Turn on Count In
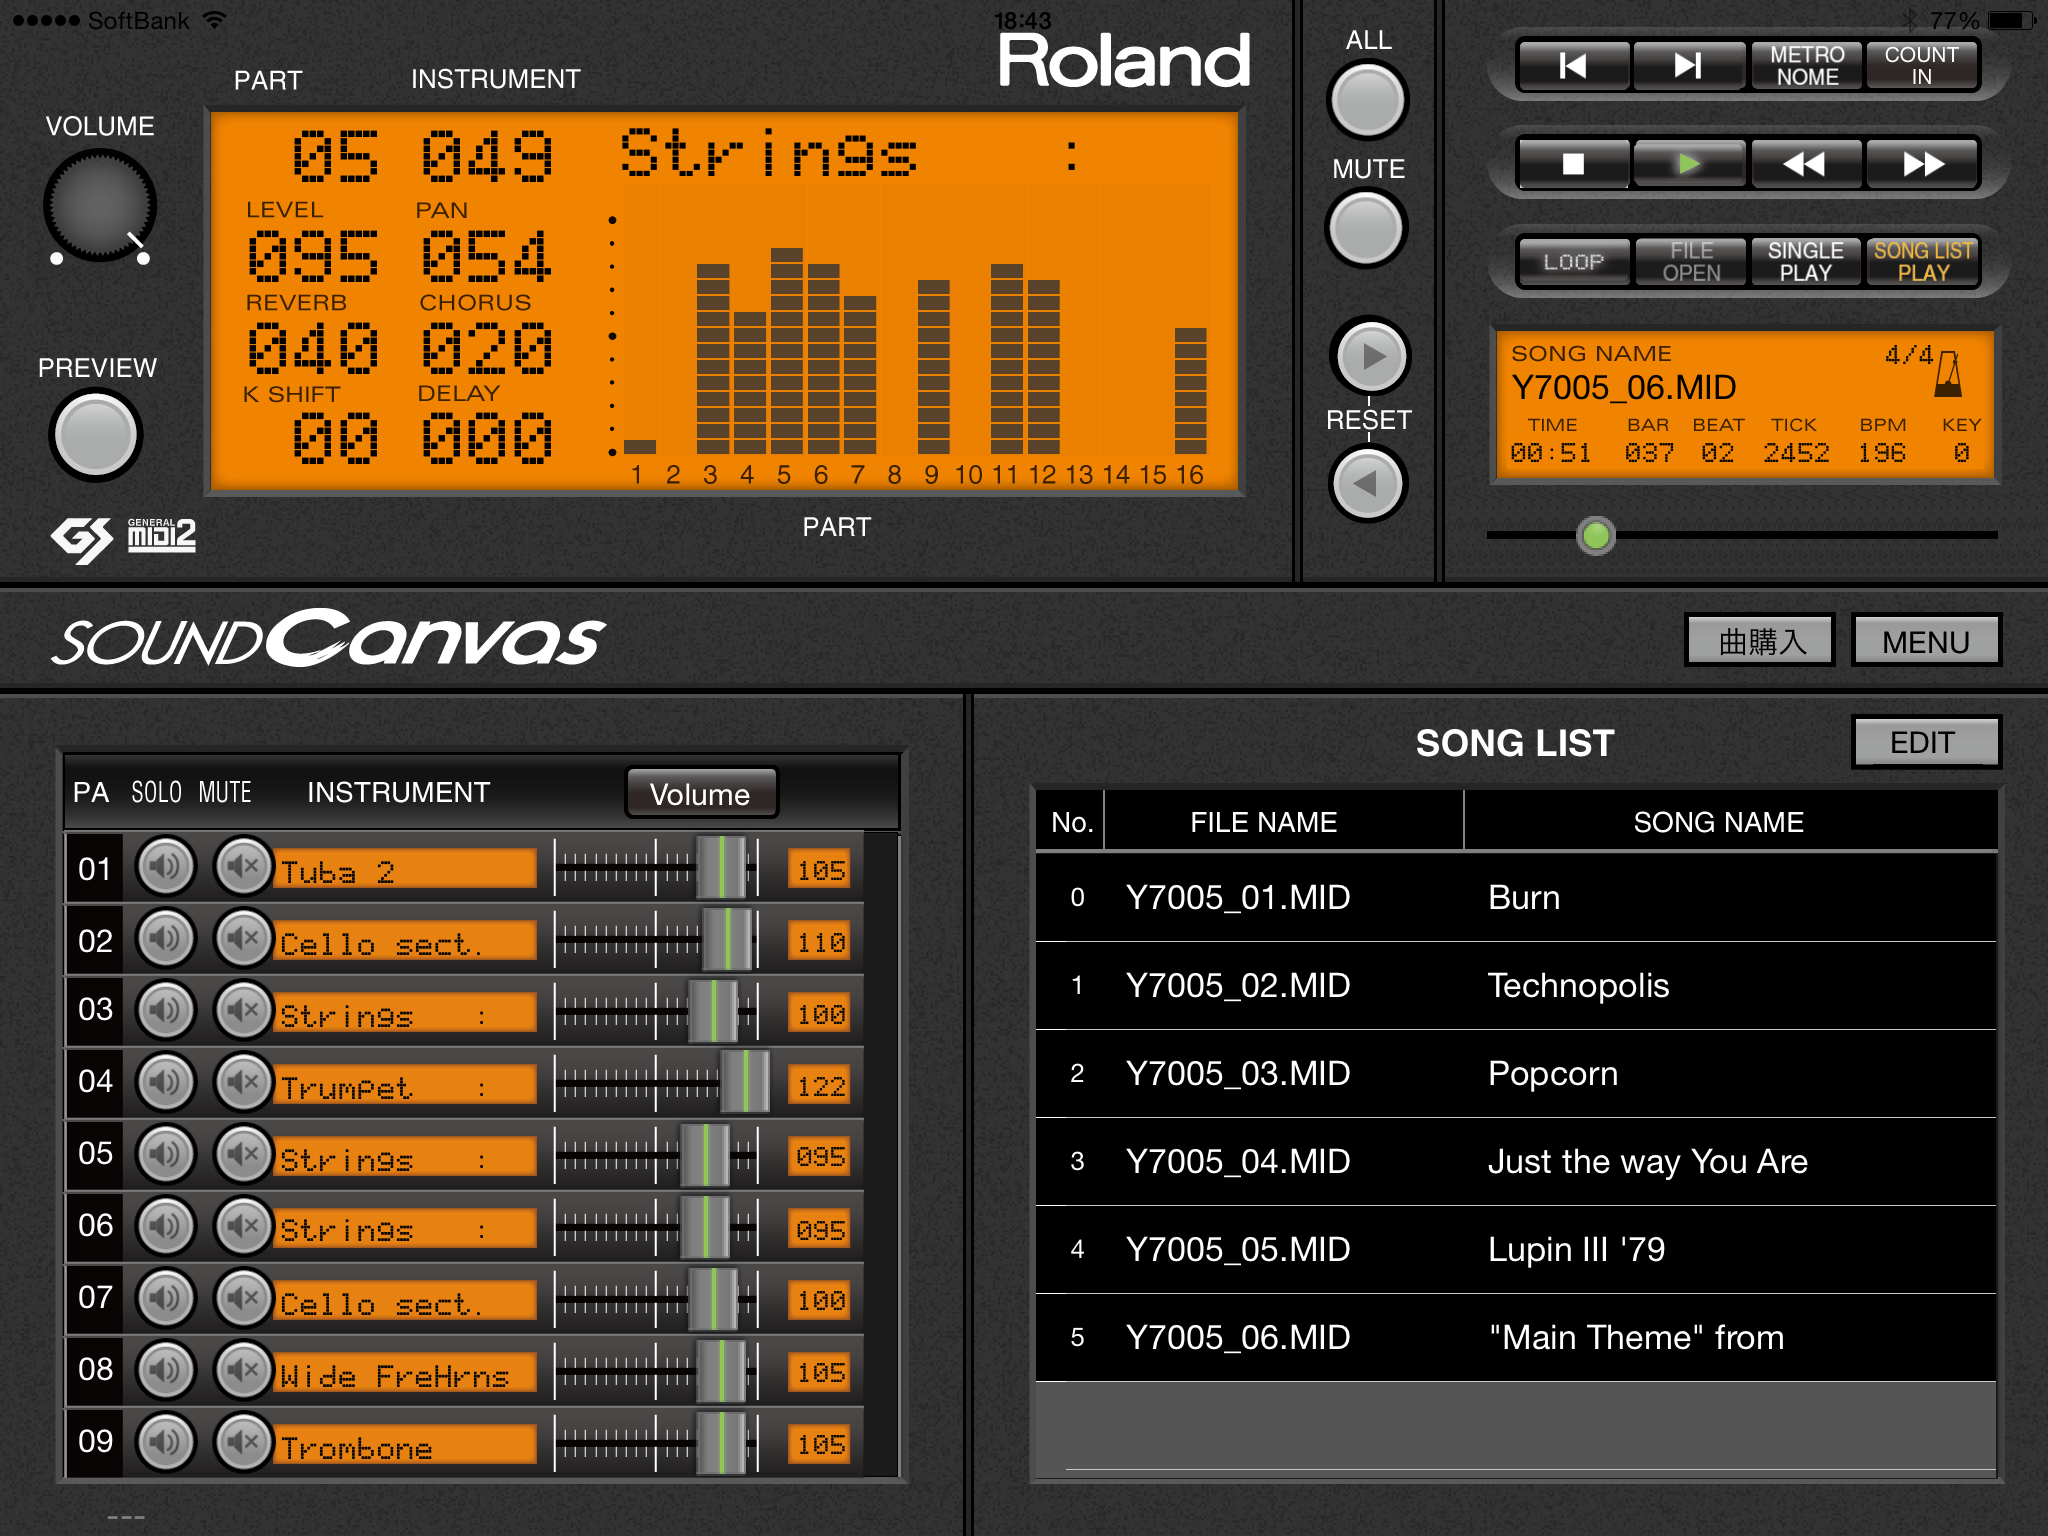2048x1536 pixels. click(x=1921, y=65)
